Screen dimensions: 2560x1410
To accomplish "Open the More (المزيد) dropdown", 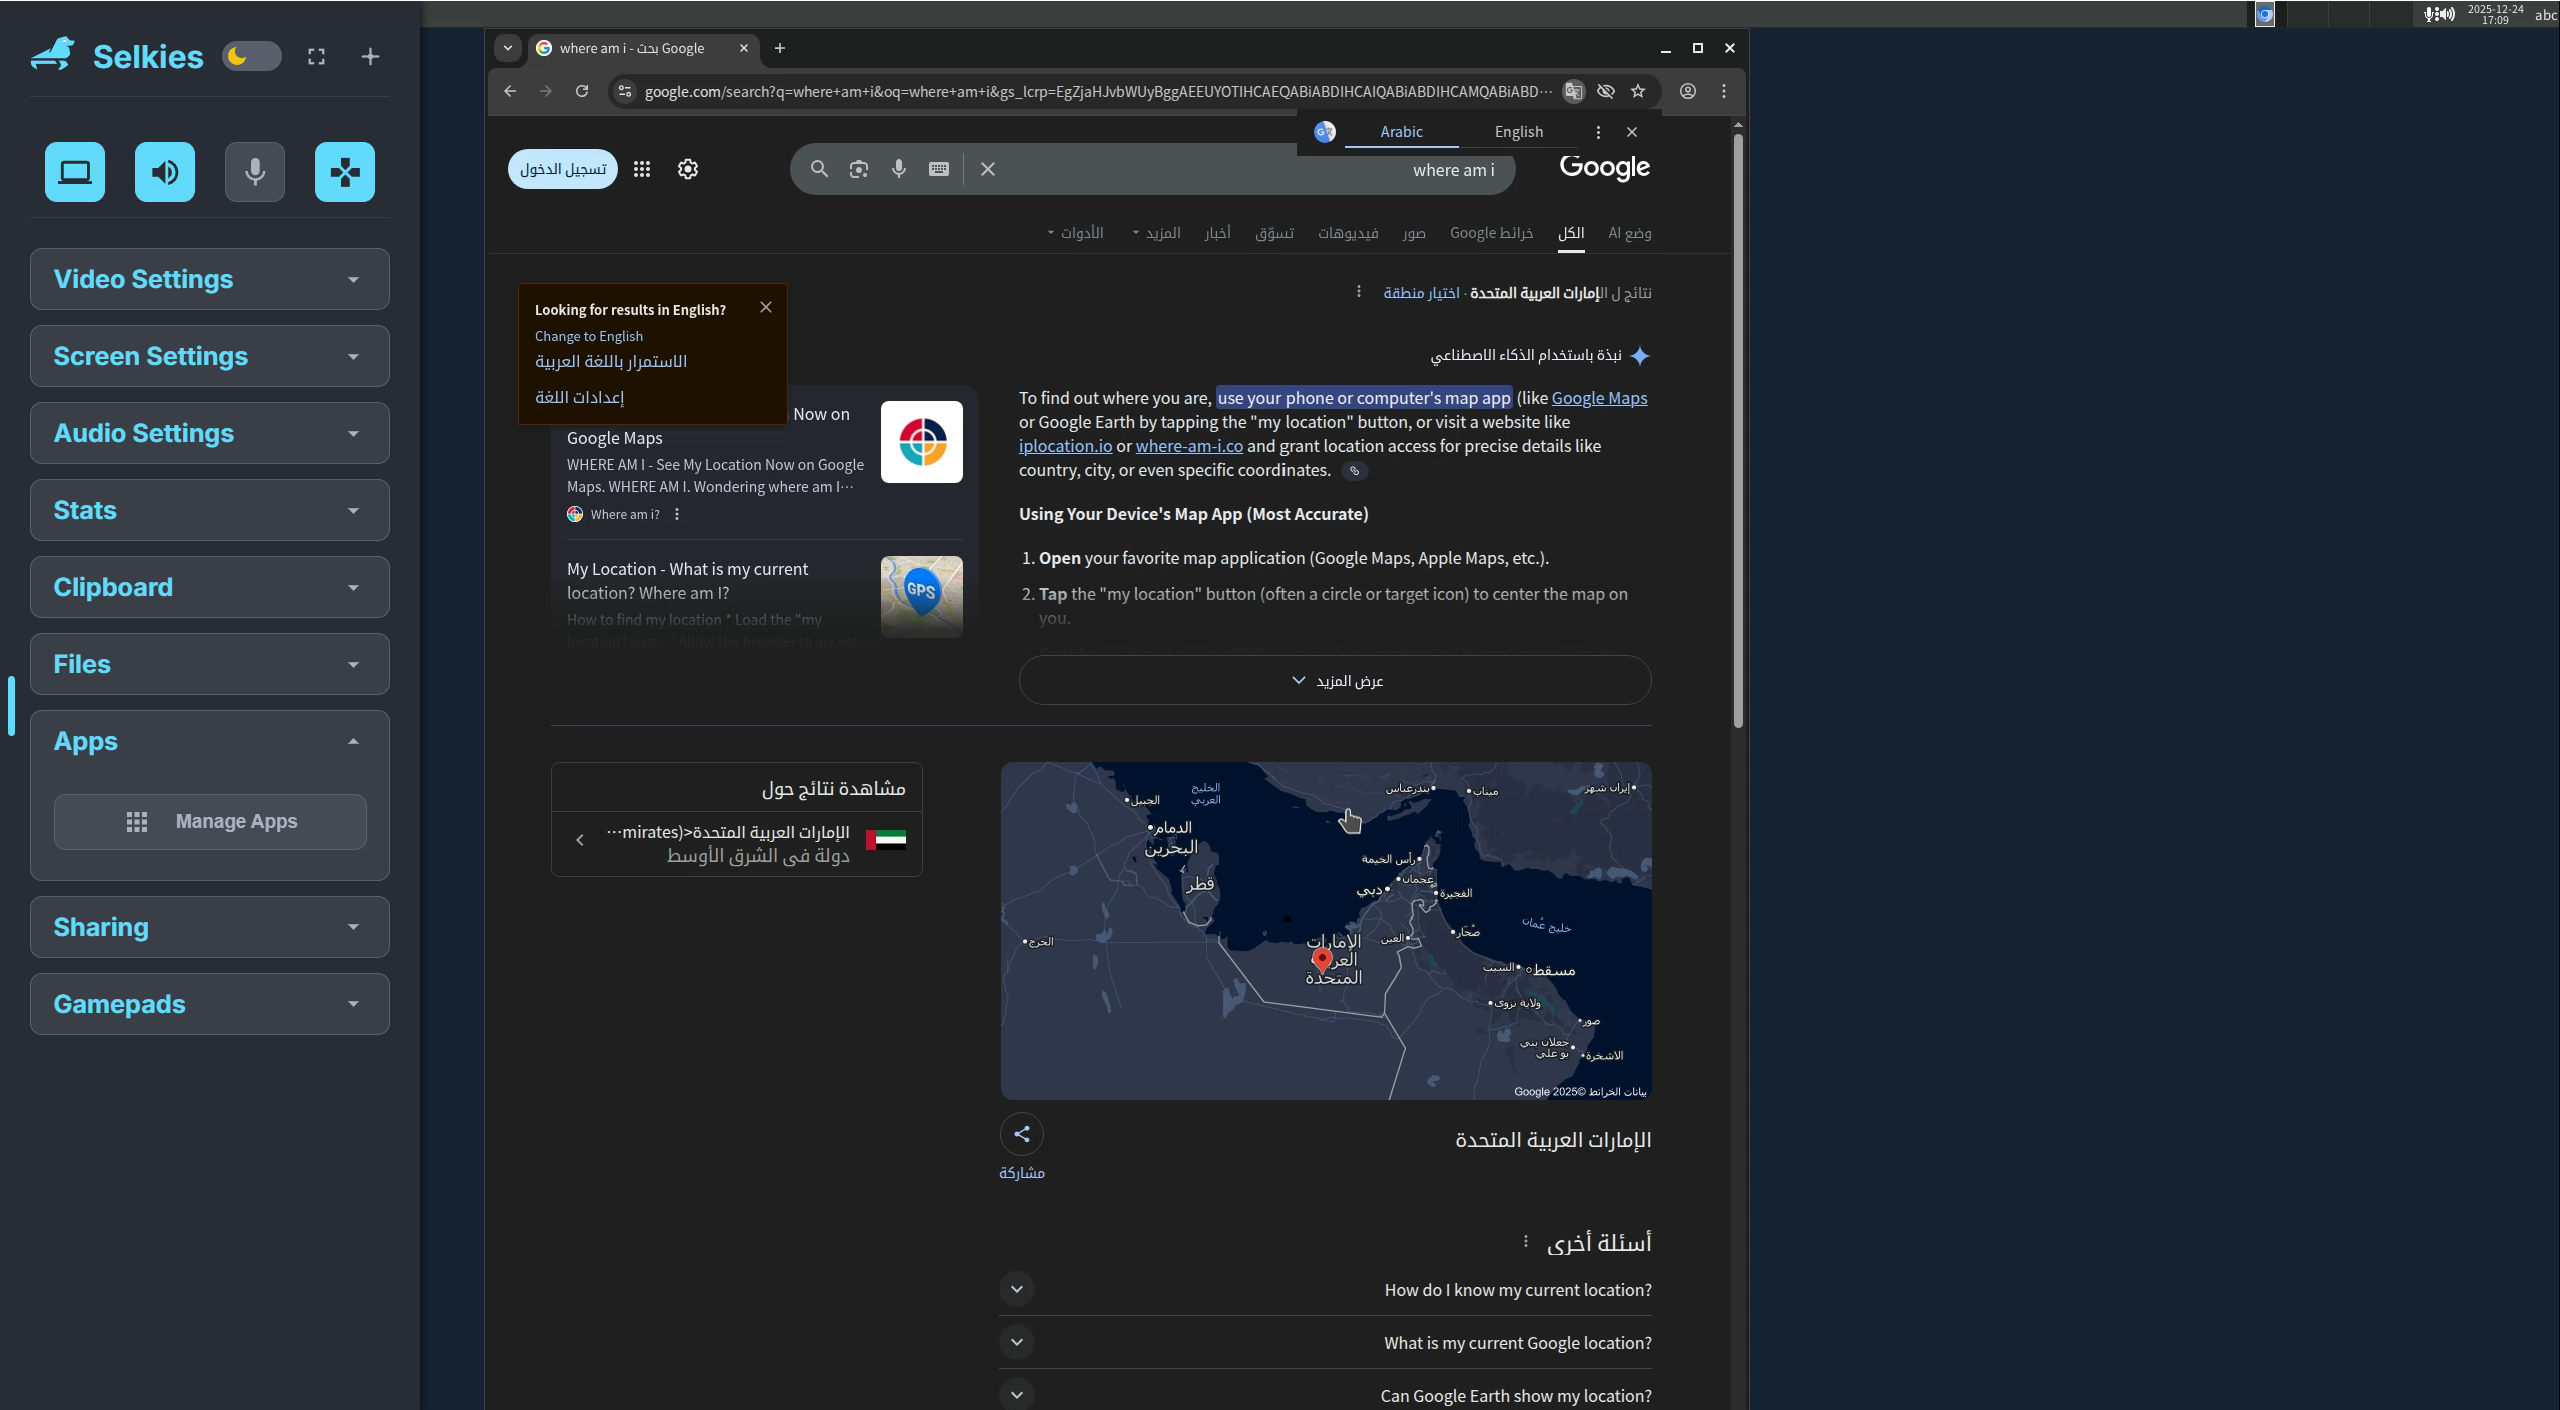I will (1157, 233).
